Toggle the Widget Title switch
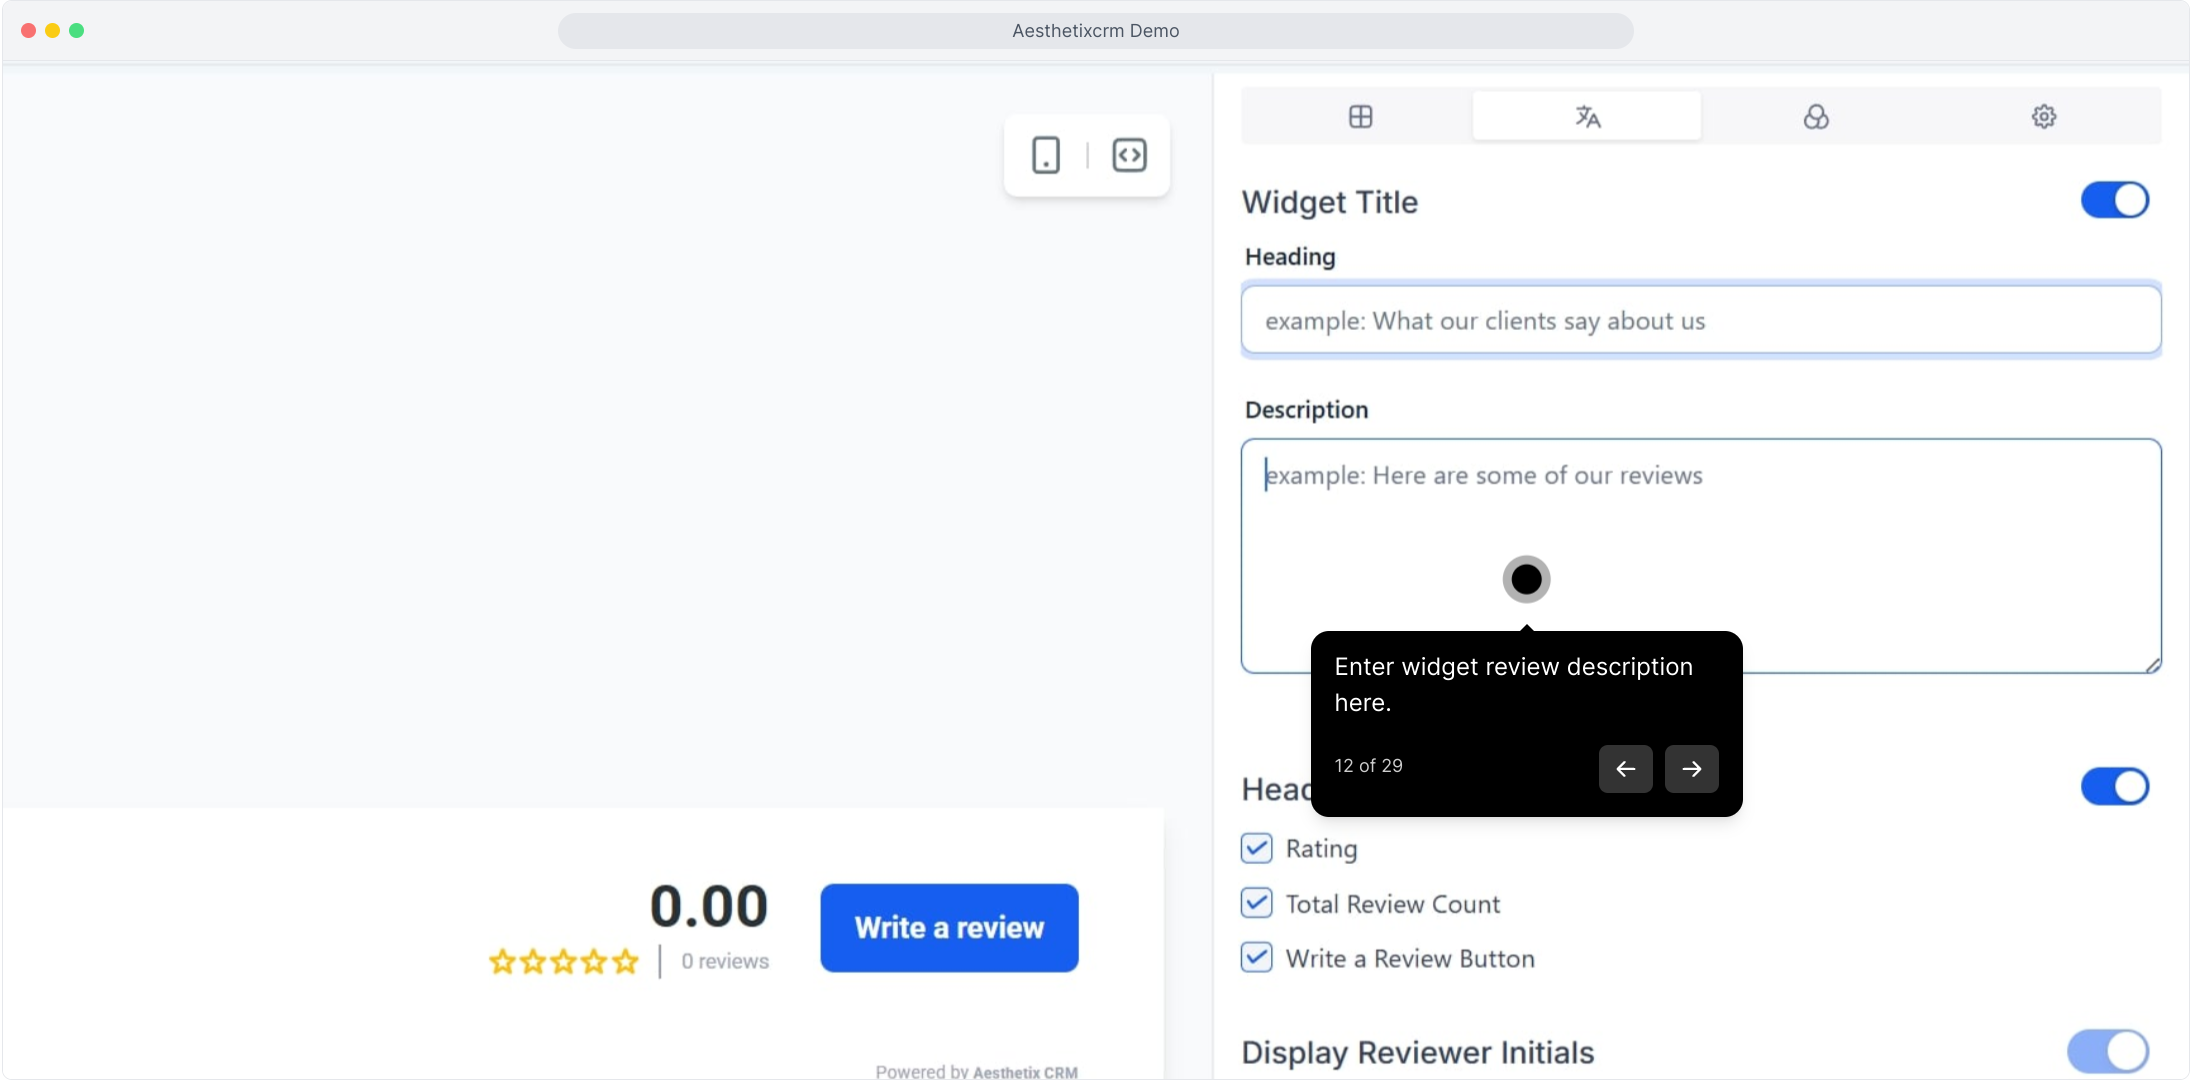The height and width of the screenshot is (1080, 2192). pos(2115,200)
